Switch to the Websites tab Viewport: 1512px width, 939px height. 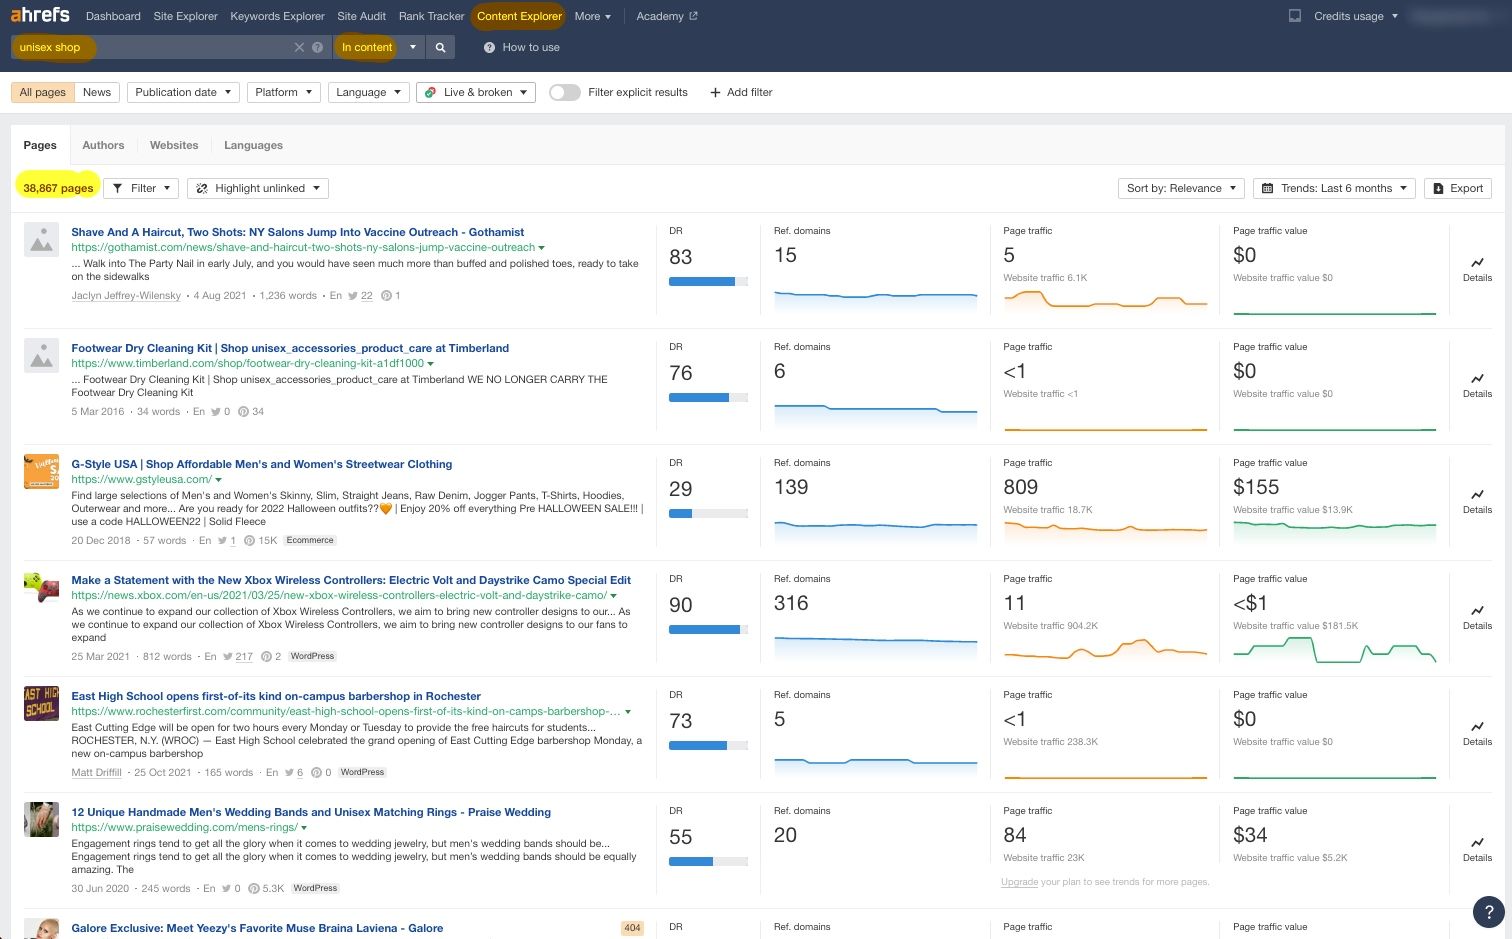174,145
